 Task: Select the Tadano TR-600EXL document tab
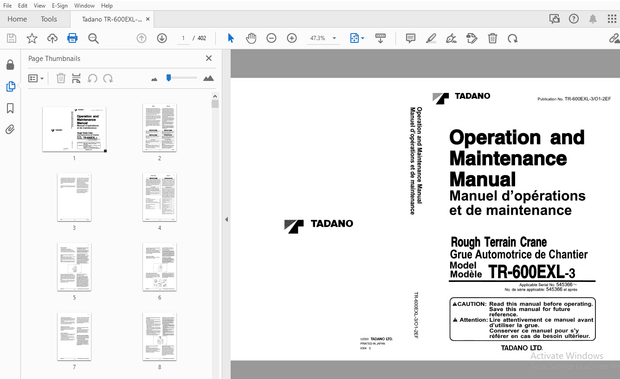click(112, 19)
